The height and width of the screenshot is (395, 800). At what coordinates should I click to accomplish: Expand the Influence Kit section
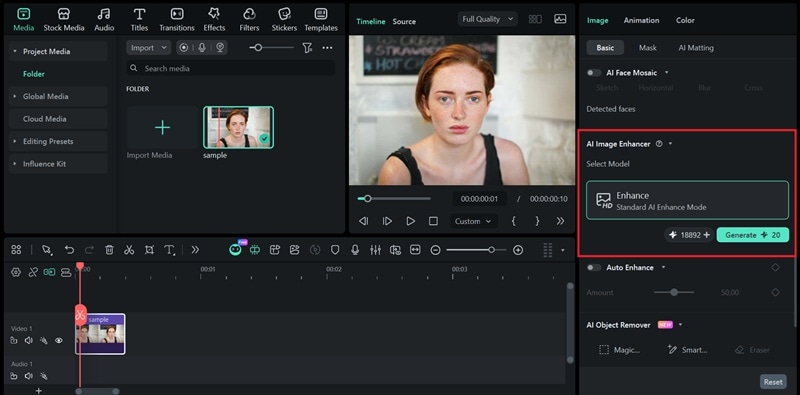(15, 164)
